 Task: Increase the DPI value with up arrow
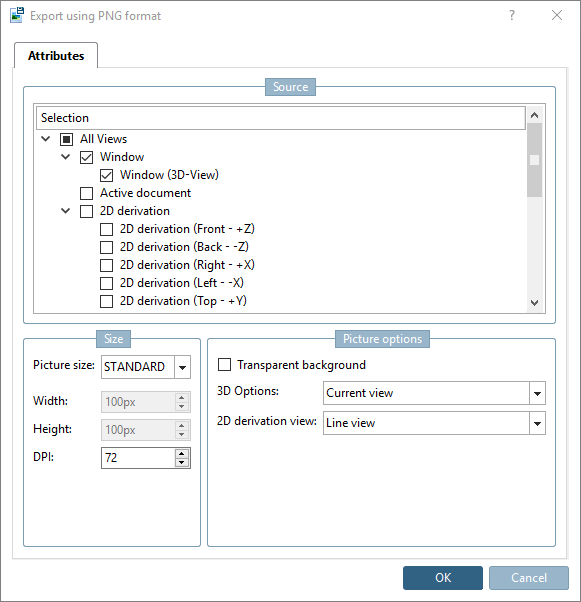click(x=182, y=454)
